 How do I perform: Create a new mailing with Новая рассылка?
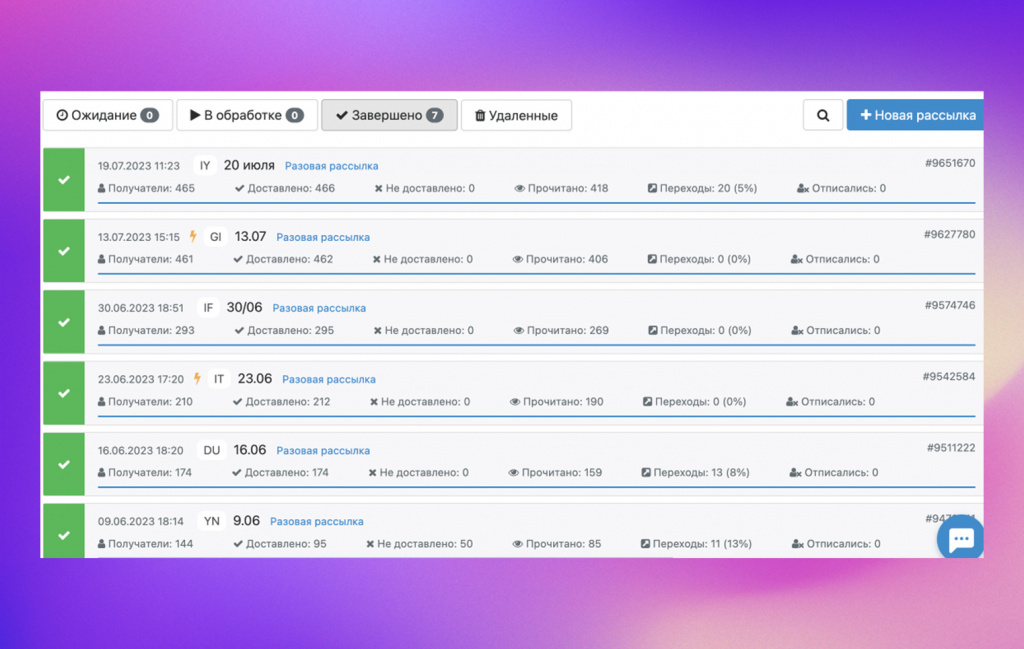[916, 116]
